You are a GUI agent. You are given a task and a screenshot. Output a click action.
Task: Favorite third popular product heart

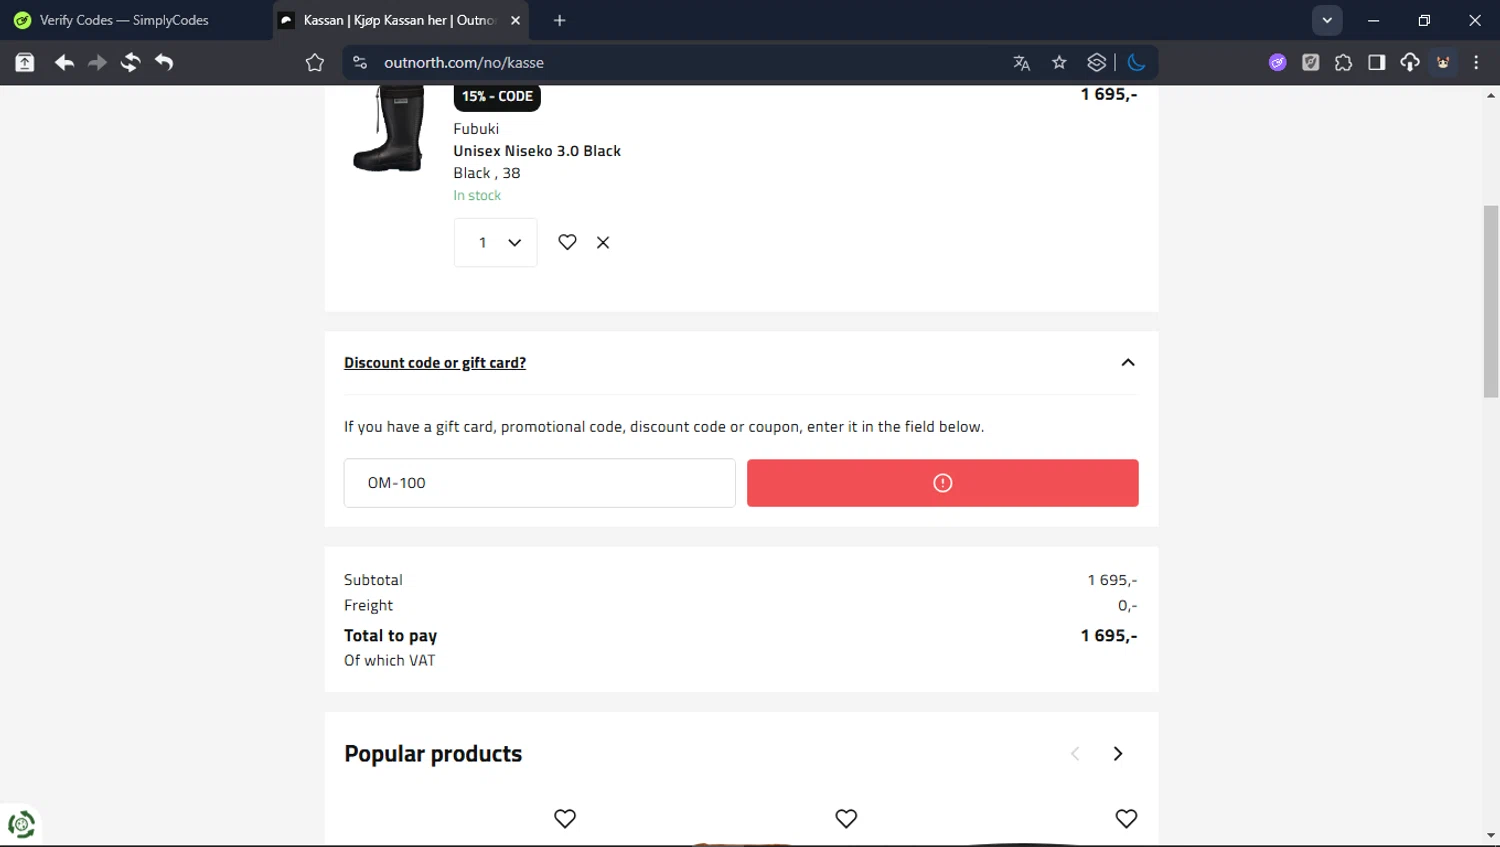(x=1126, y=819)
